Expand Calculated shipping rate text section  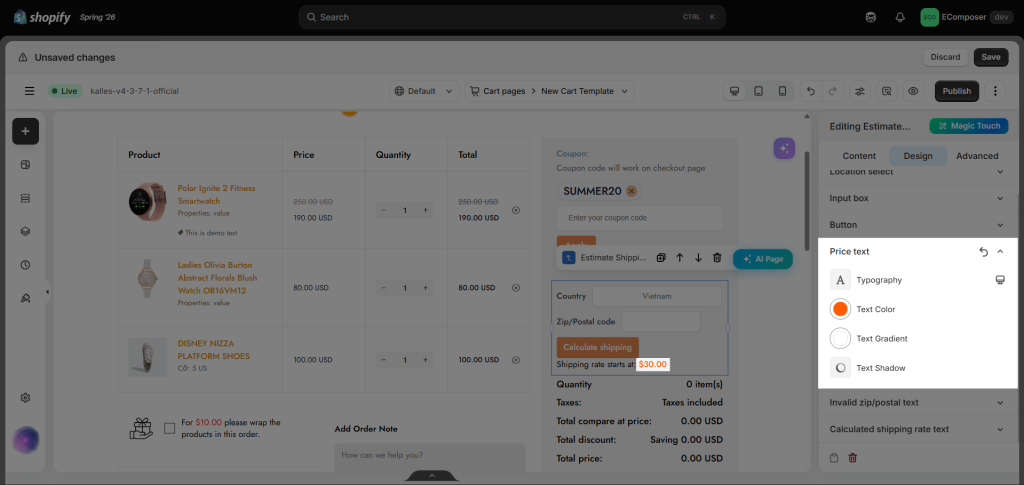point(917,430)
